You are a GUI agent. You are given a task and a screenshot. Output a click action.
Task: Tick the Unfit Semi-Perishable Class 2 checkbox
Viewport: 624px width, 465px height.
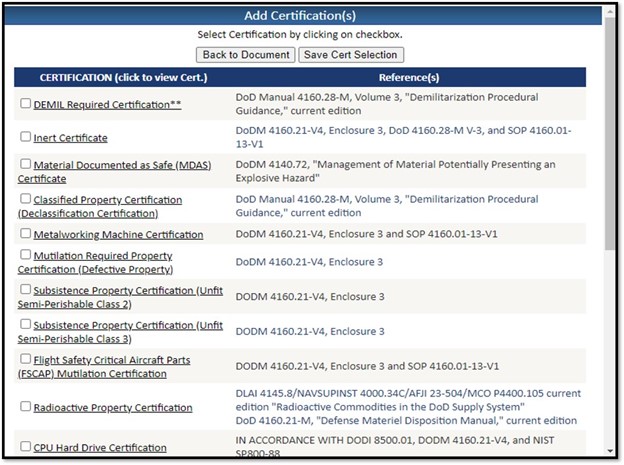click(x=26, y=290)
